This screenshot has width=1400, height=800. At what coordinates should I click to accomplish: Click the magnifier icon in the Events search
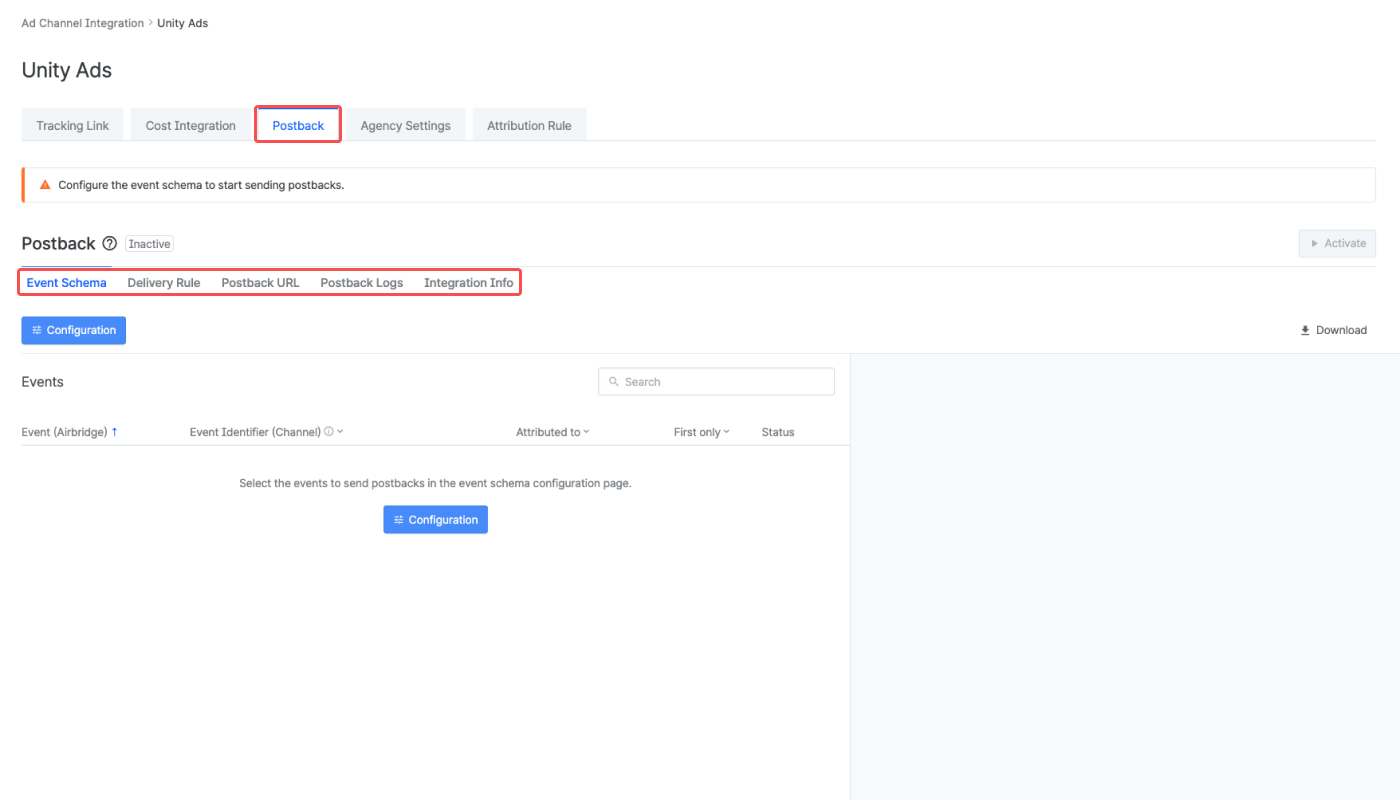614,382
